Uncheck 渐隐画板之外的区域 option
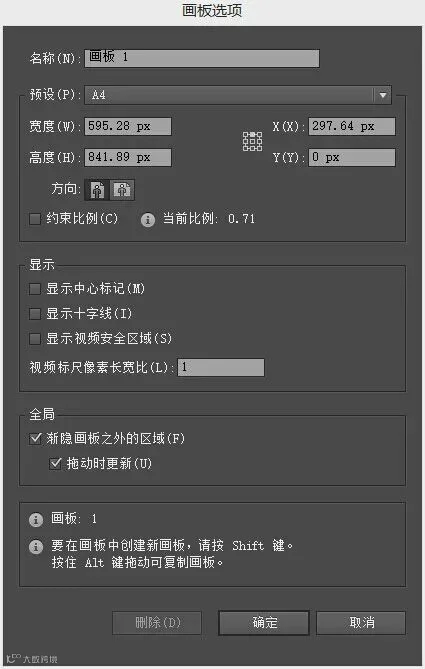 [35, 439]
